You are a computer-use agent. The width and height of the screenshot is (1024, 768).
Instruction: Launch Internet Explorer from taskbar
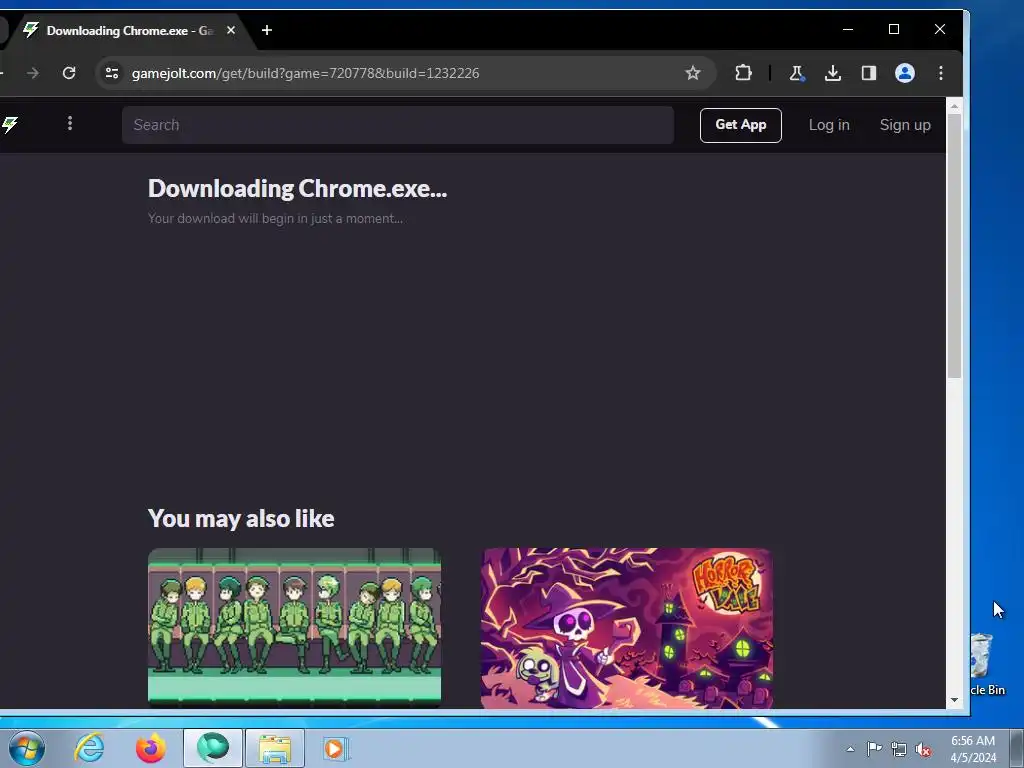coord(89,748)
